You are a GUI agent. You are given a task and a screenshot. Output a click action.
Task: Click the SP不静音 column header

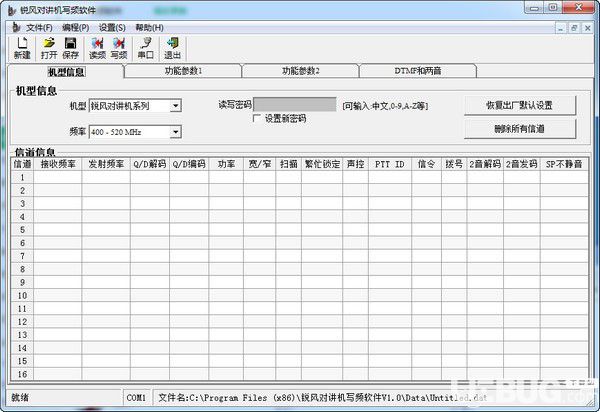pyautogui.click(x=564, y=164)
